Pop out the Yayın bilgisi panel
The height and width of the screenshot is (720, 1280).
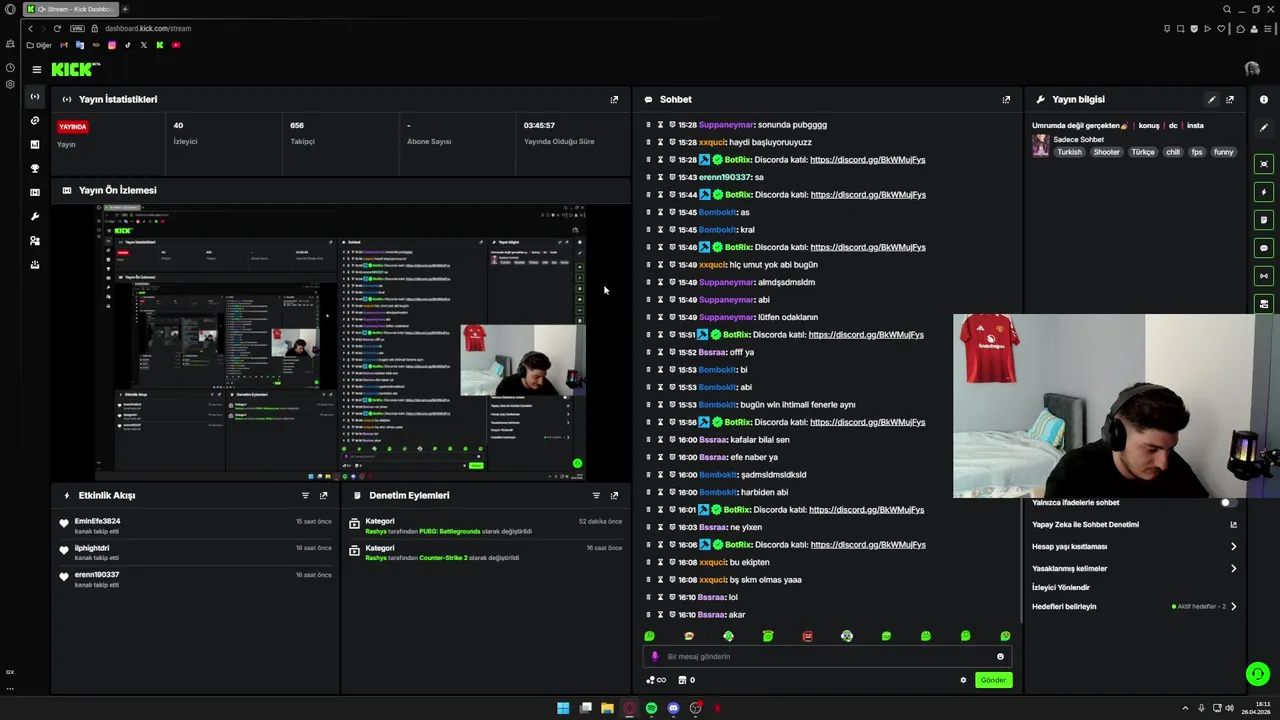1230,99
